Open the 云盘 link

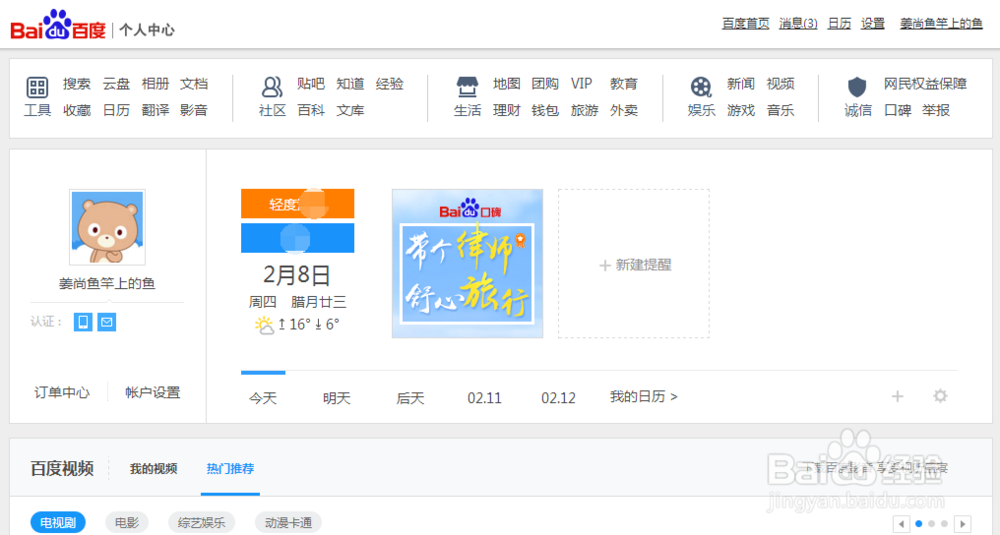tap(116, 84)
